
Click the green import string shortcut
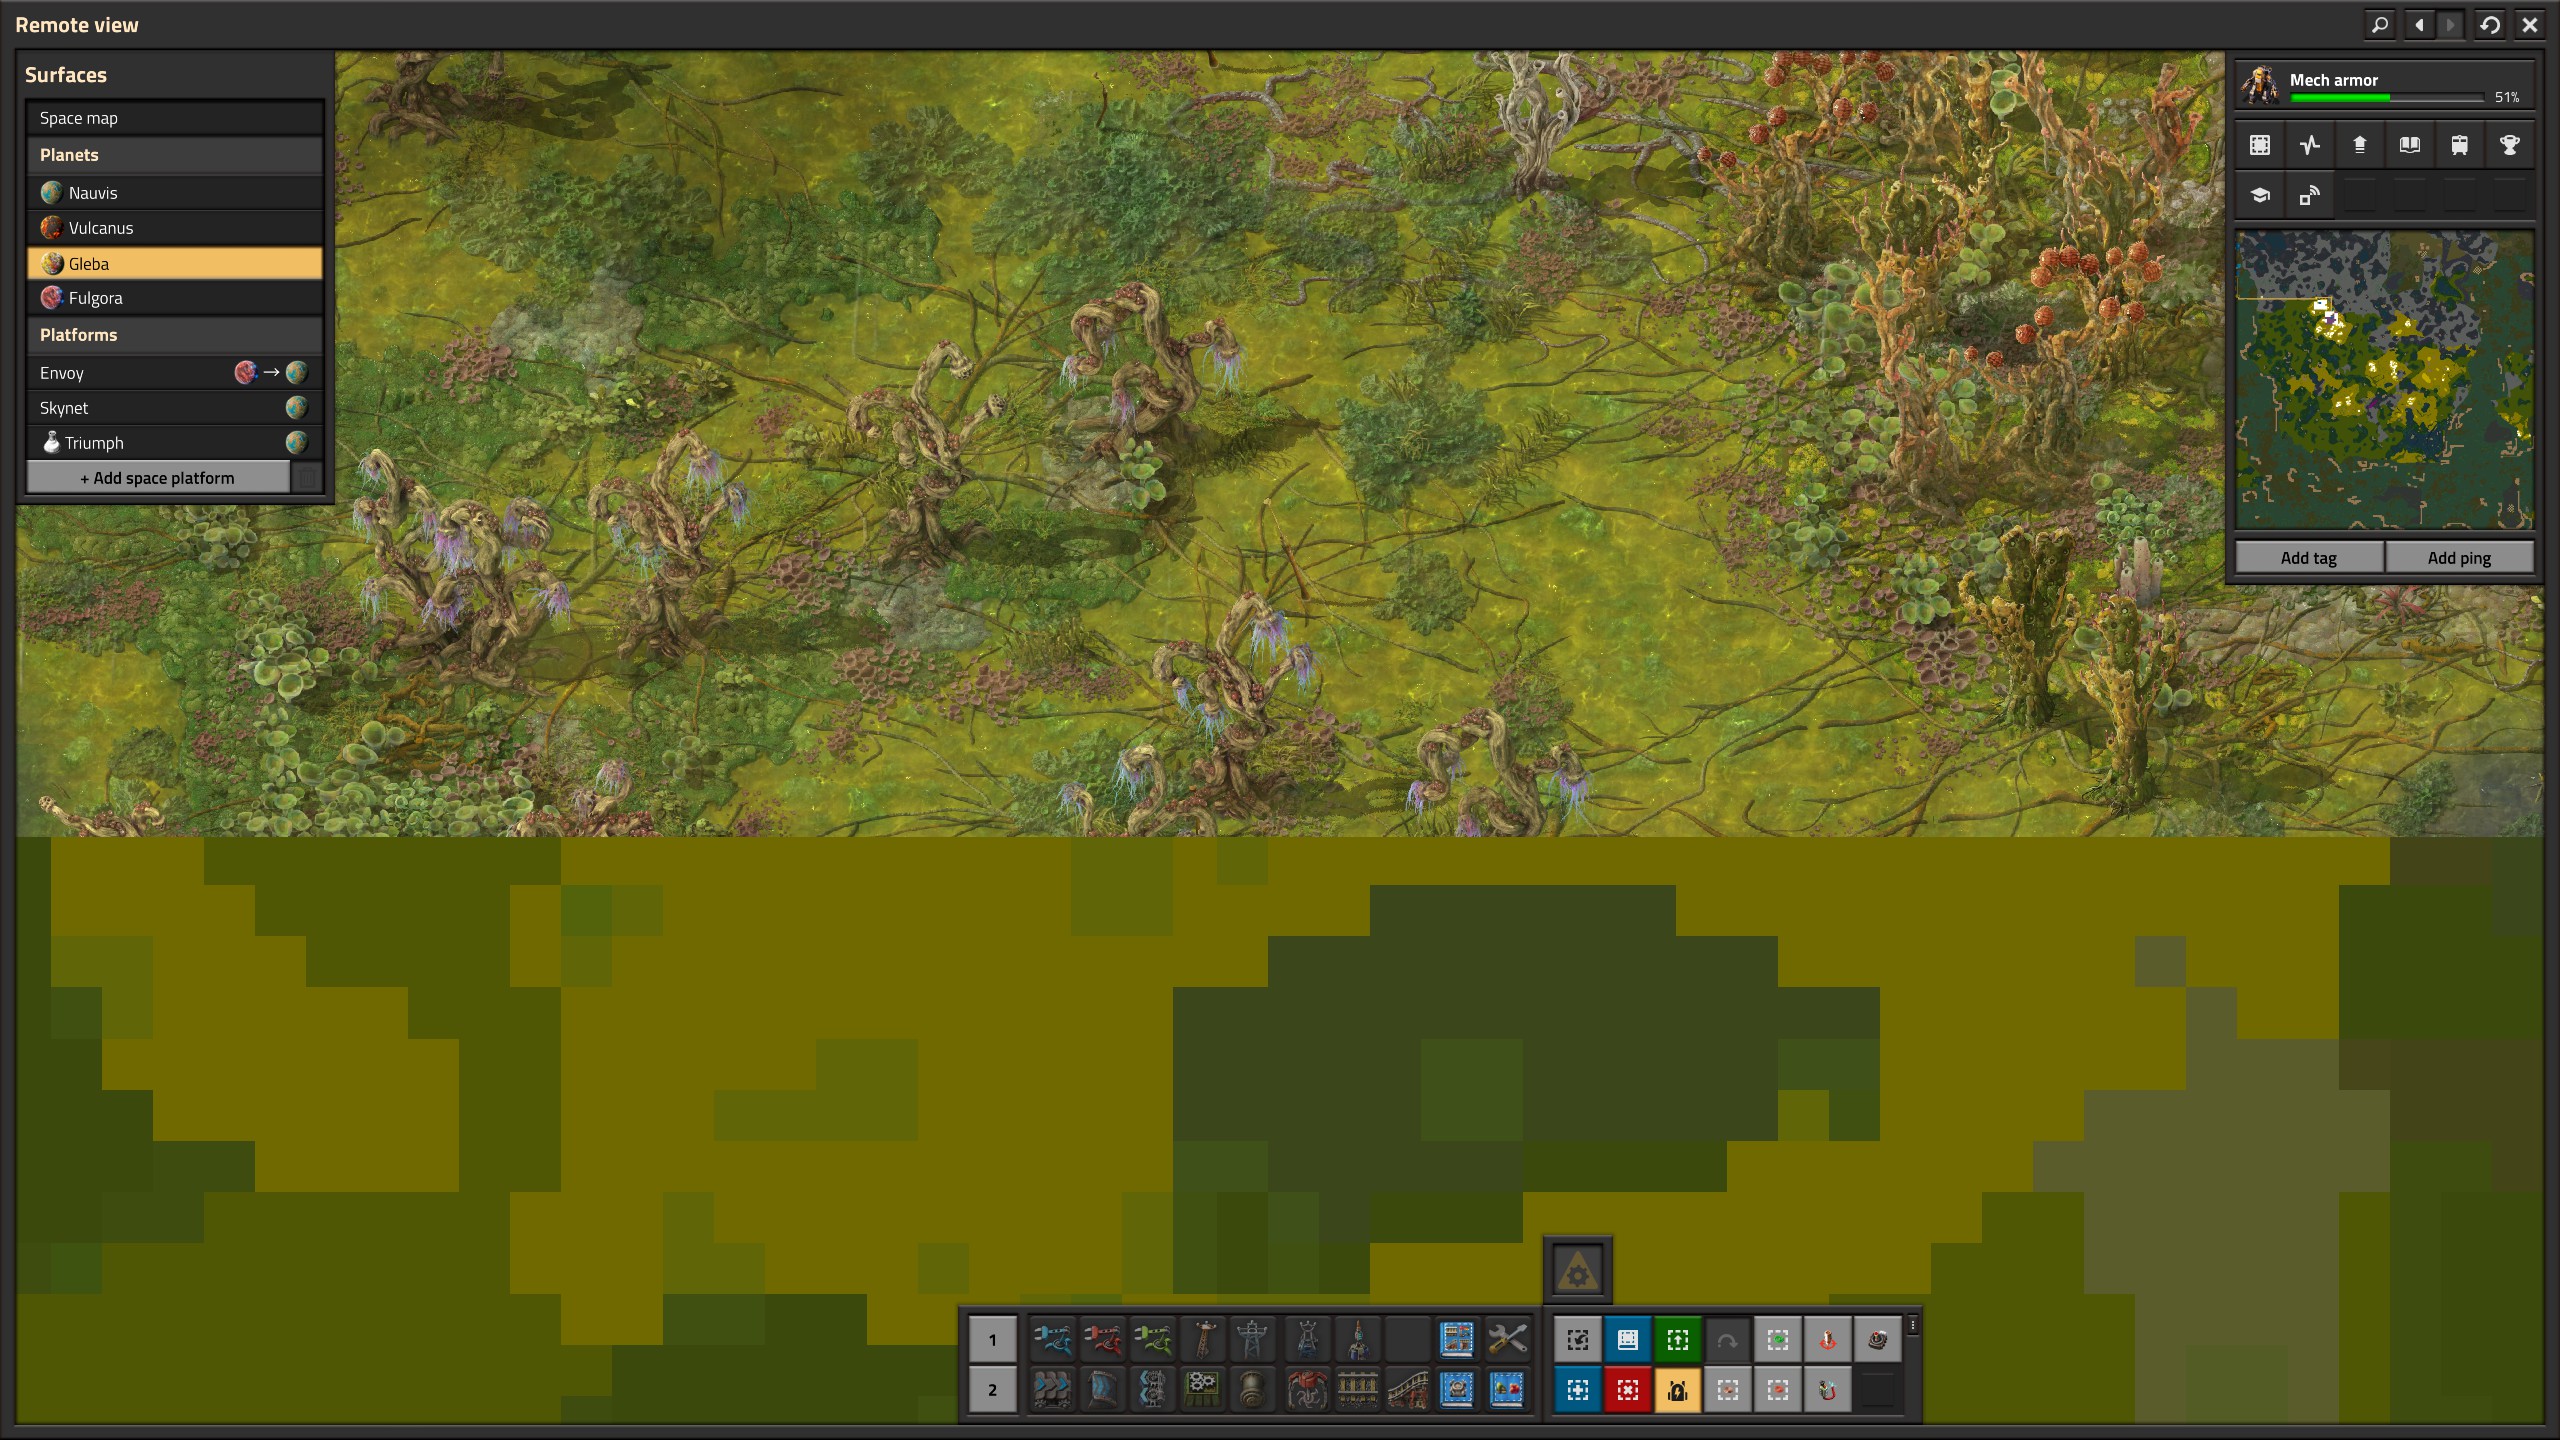coord(1678,1340)
